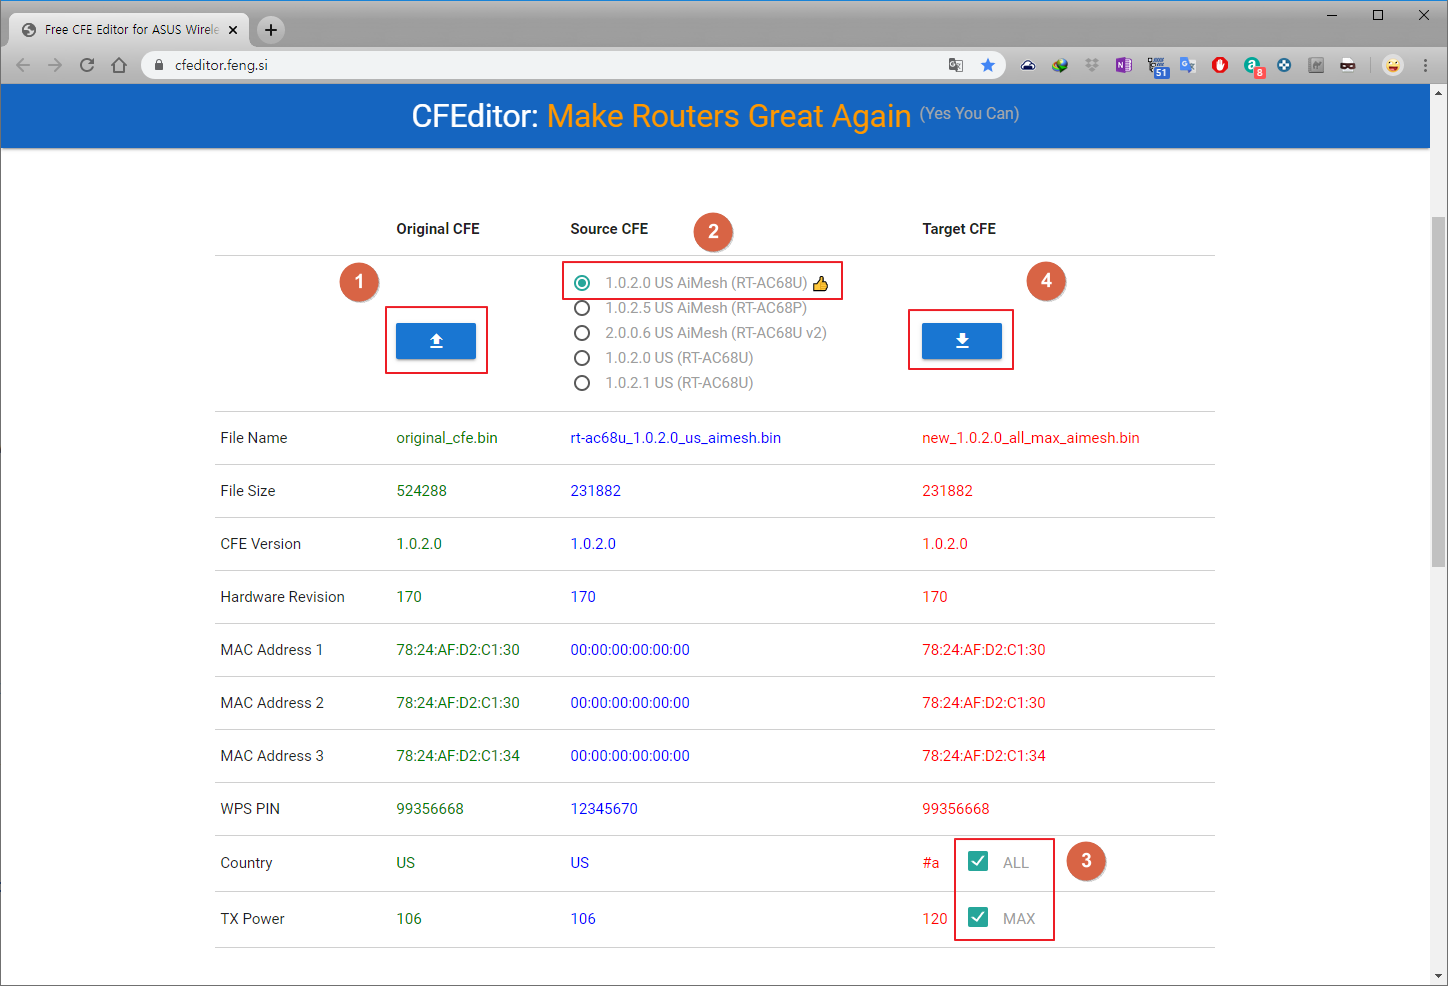Click the scrollbar up arrow
The height and width of the screenshot is (986, 1448).
click(1439, 92)
